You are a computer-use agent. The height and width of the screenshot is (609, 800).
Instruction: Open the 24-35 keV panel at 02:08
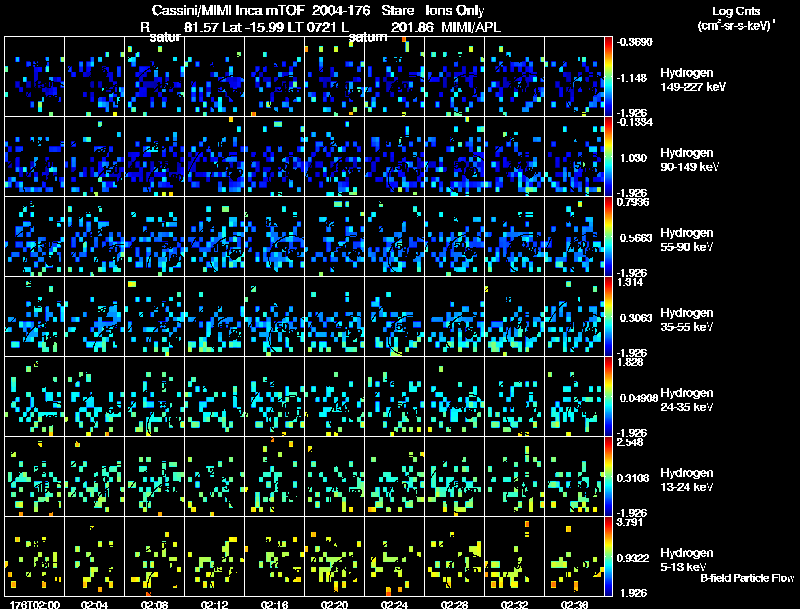coord(155,397)
